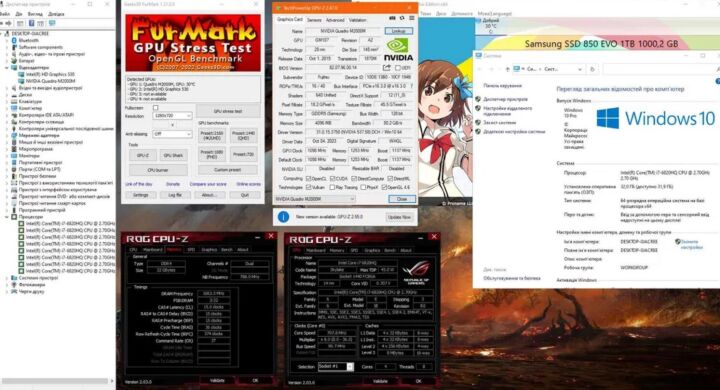720x390 pixels.
Task: Expand Bluetooth node in Device Manager
Action: pyautogui.click(x=7, y=40)
